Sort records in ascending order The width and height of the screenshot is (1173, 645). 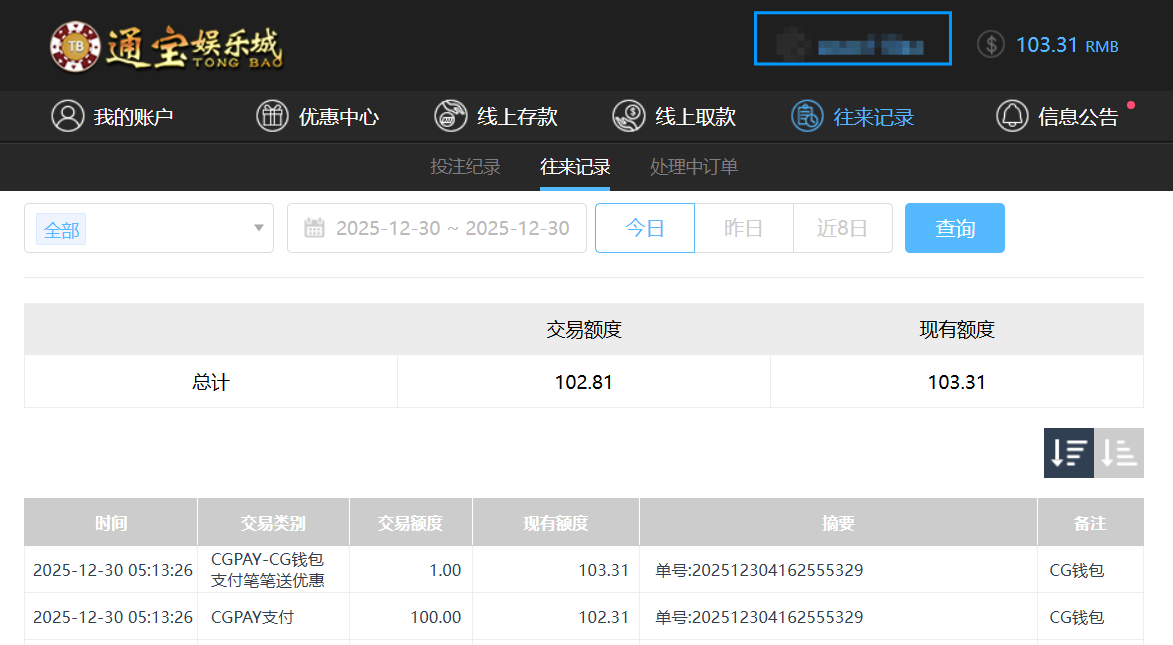(1119, 453)
